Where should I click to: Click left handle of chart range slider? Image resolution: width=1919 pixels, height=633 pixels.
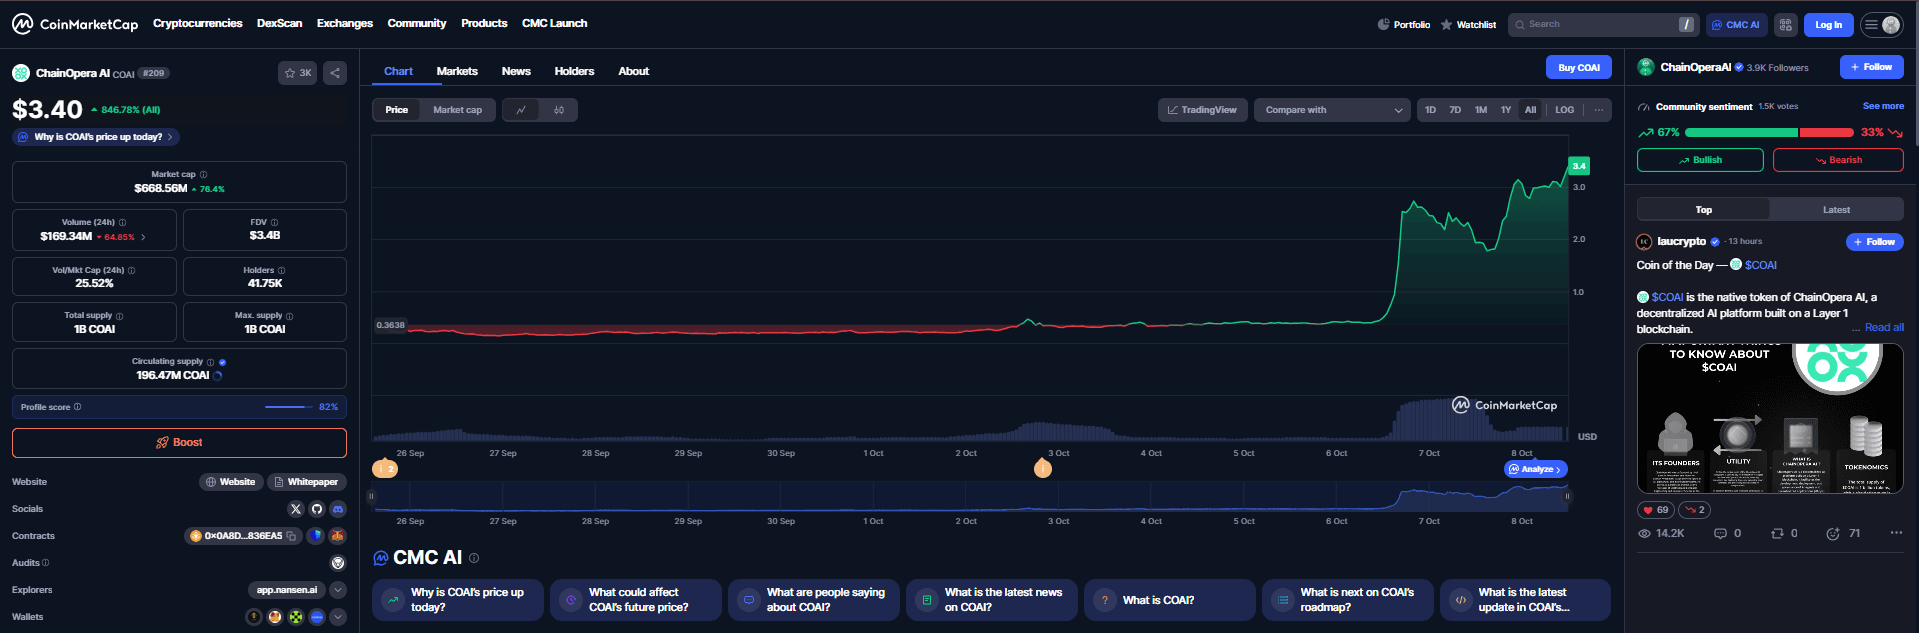coord(371,496)
